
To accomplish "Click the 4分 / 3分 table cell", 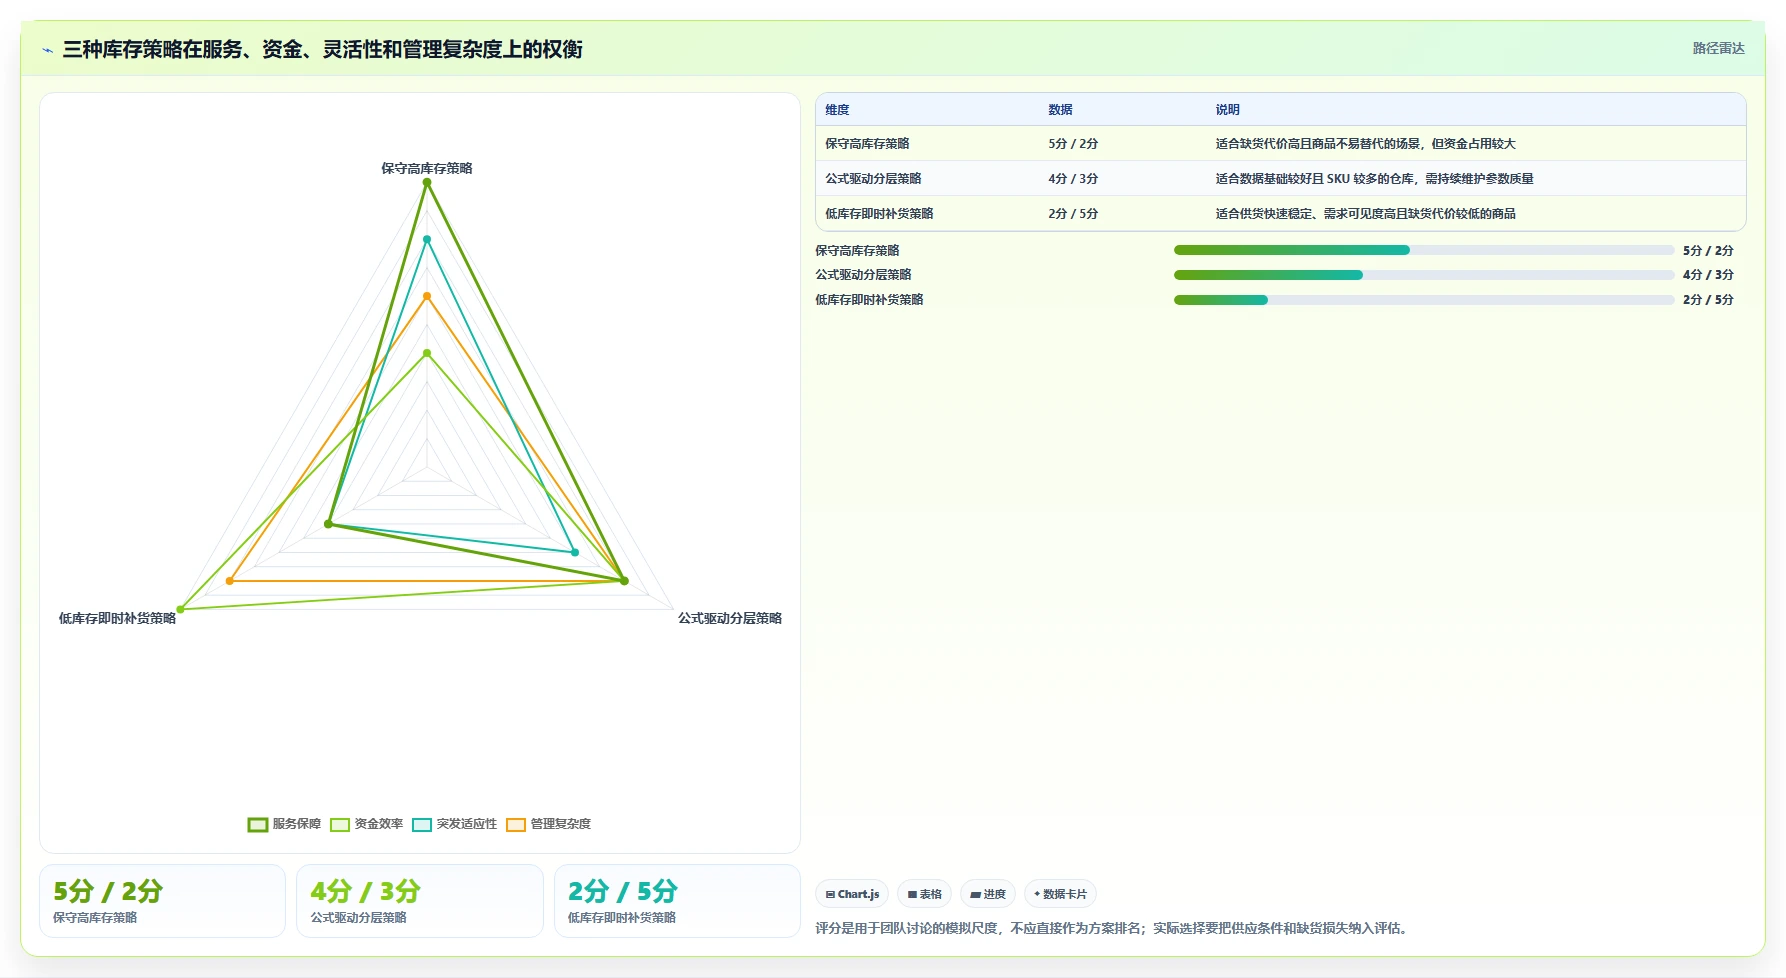I will 1073,179.
